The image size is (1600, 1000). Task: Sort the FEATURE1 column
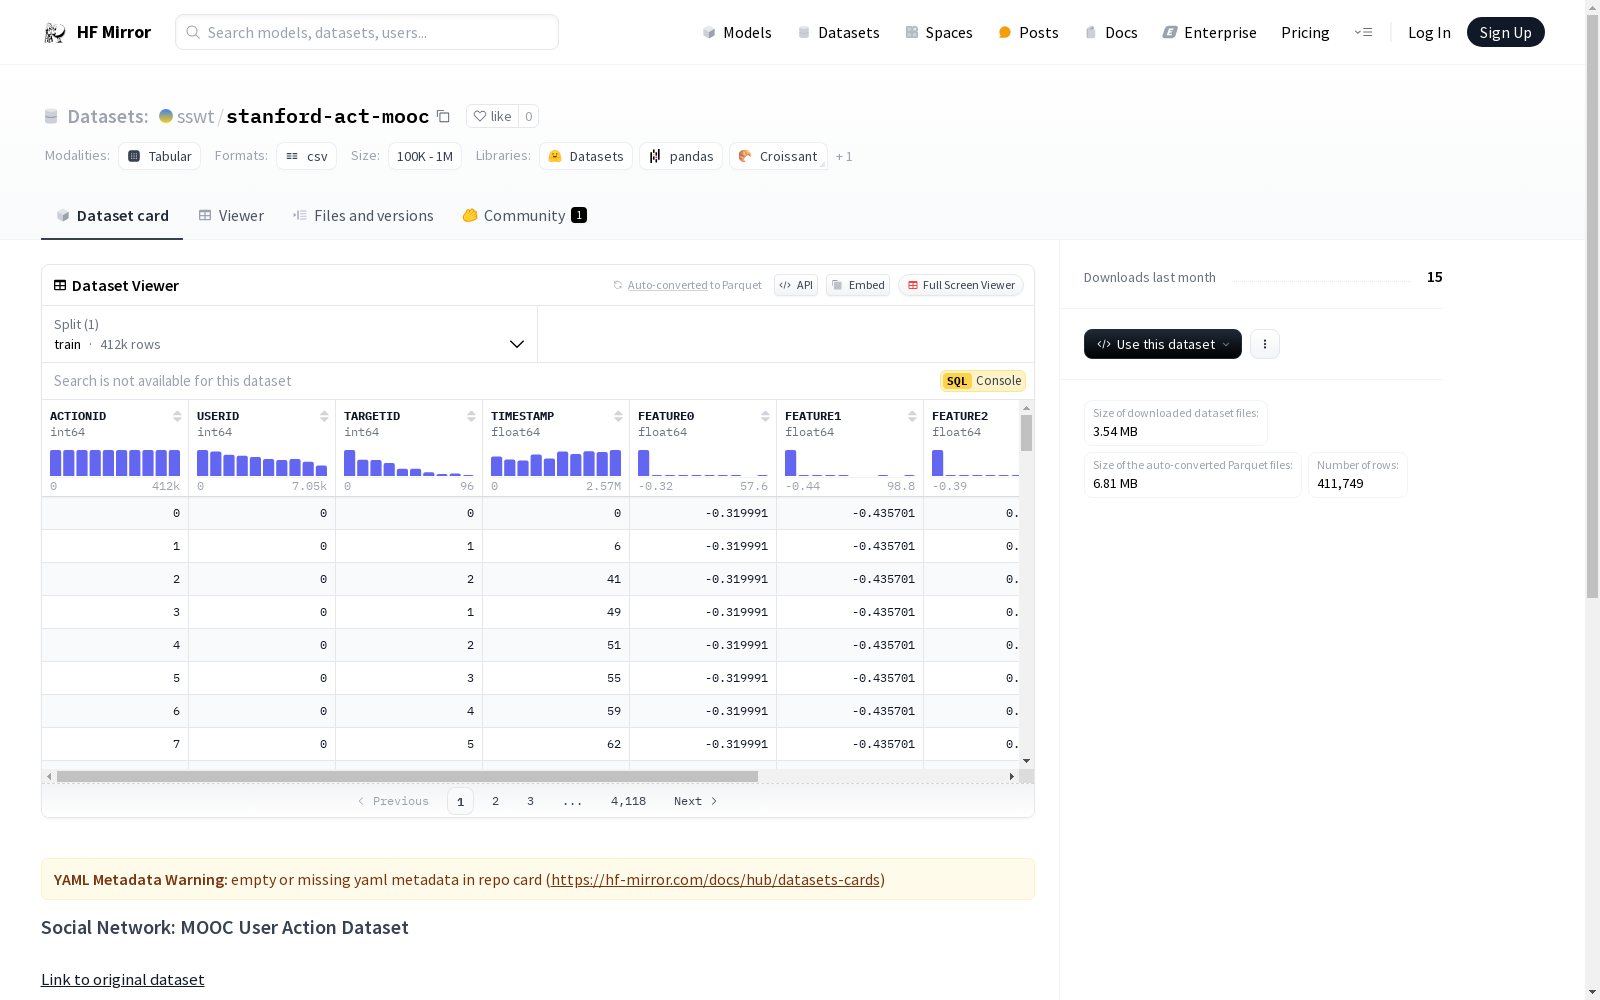(x=912, y=416)
